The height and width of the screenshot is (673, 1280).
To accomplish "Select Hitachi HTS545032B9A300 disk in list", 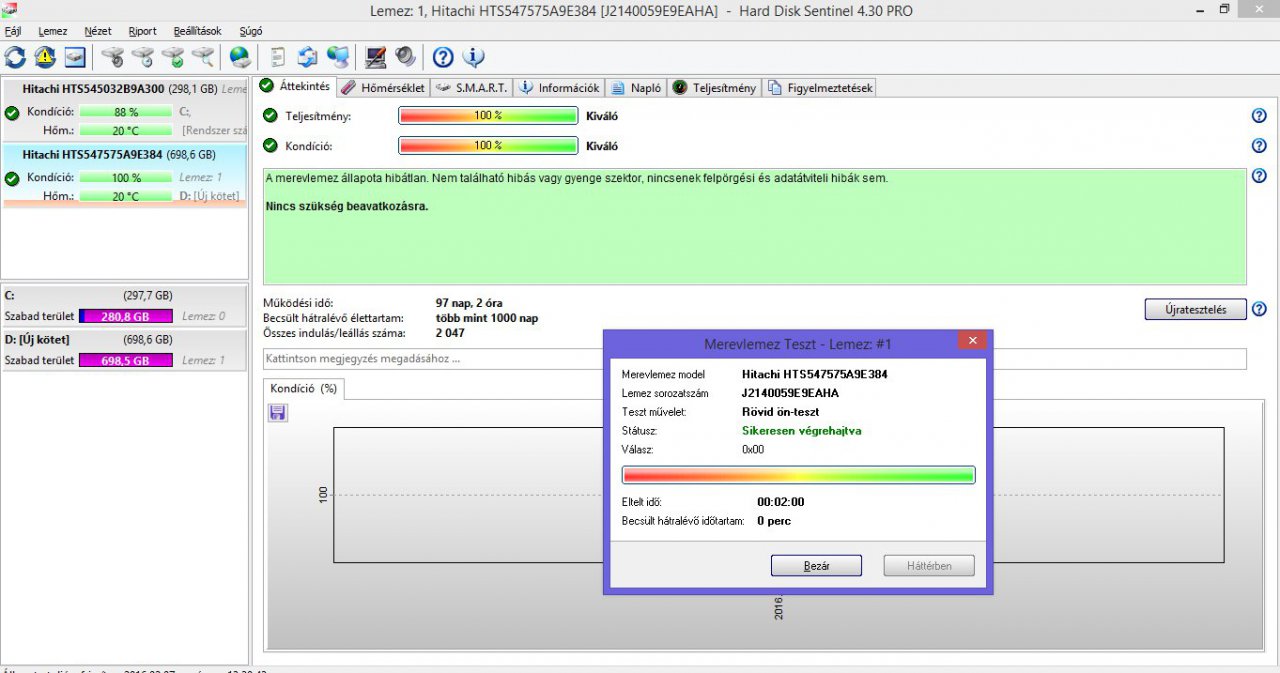I will [125, 111].
